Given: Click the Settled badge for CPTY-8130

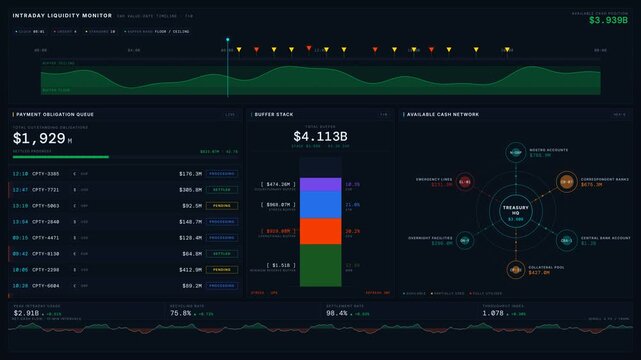Looking at the screenshot, I should coord(222,254).
